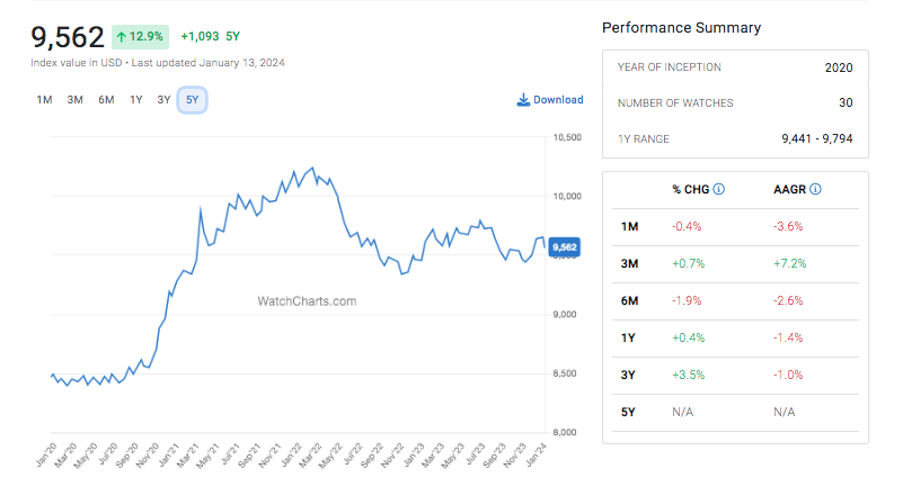
Task: Select the 1M time range tab
Action: tap(44, 100)
